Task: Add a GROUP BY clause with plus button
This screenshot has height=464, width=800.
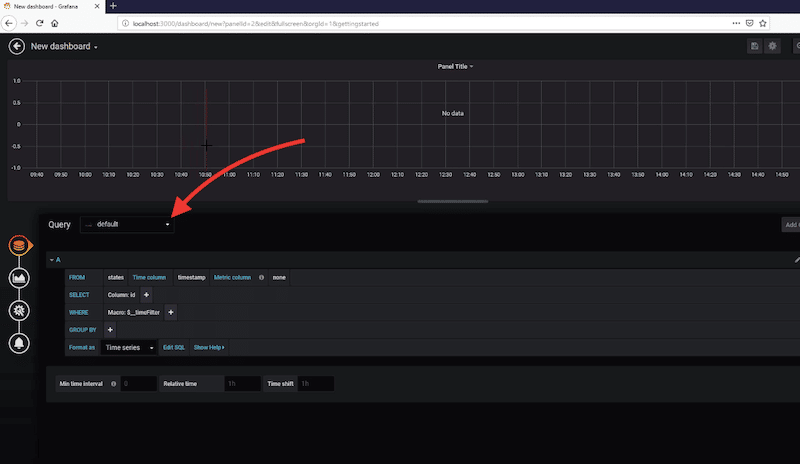Action: pos(110,330)
